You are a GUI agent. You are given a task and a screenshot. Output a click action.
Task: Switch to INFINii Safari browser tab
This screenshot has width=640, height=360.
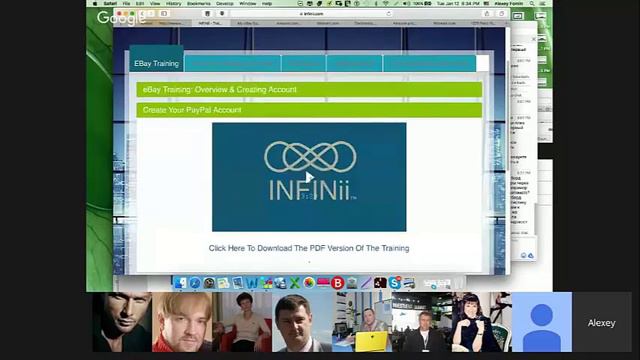click(210, 23)
